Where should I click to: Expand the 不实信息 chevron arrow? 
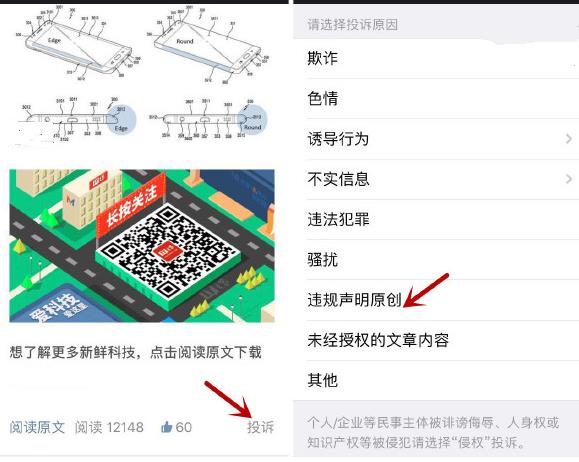(569, 179)
